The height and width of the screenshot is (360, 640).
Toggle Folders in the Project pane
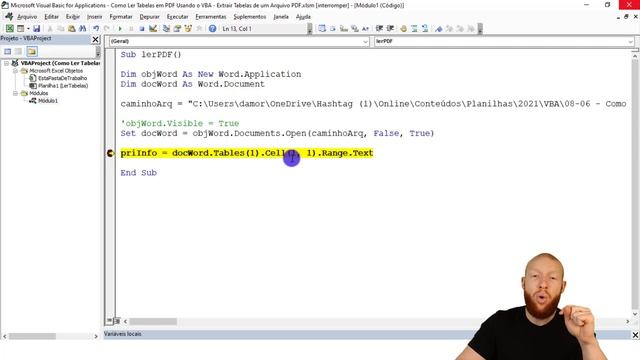pos(32,51)
